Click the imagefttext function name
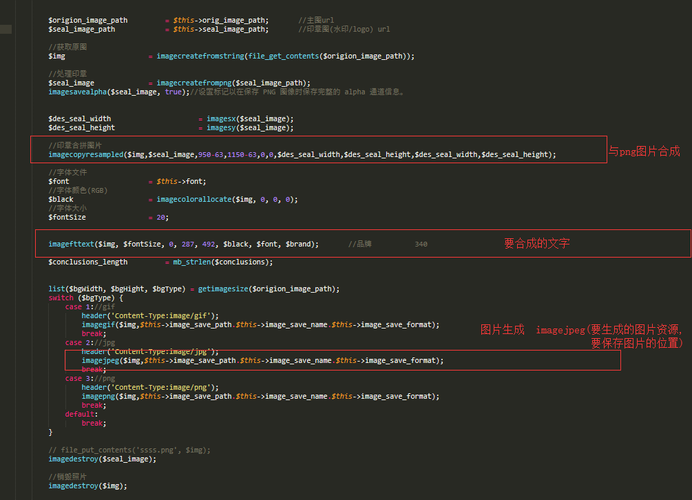The height and width of the screenshot is (500, 692). [71, 244]
